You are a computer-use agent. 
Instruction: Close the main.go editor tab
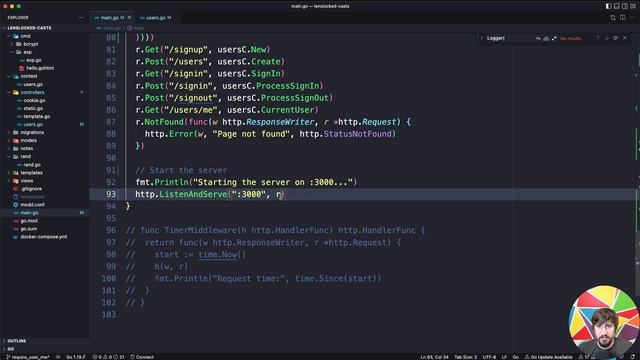(x=129, y=18)
